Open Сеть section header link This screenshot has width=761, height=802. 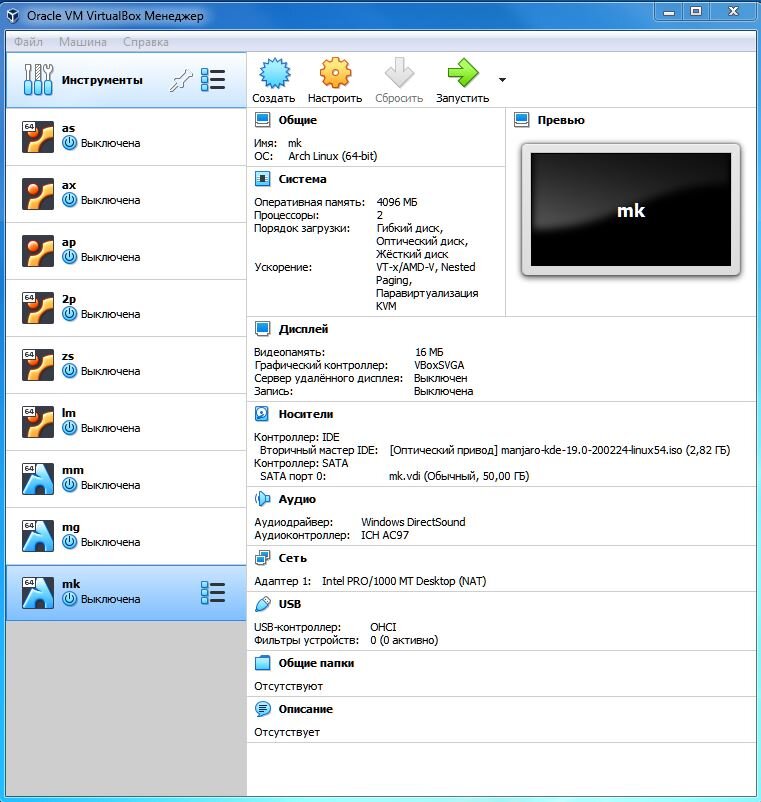(x=293, y=558)
